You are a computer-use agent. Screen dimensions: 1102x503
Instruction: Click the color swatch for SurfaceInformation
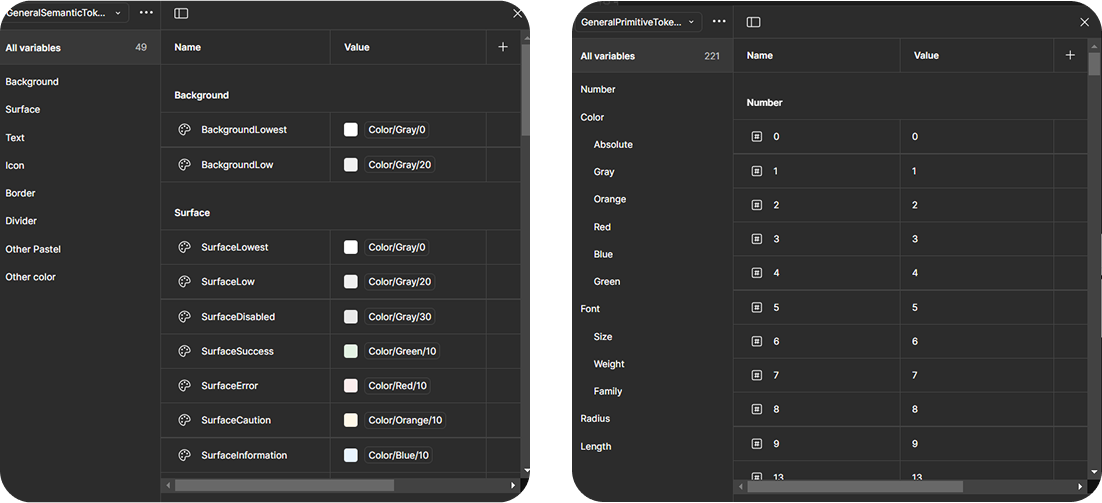point(351,455)
